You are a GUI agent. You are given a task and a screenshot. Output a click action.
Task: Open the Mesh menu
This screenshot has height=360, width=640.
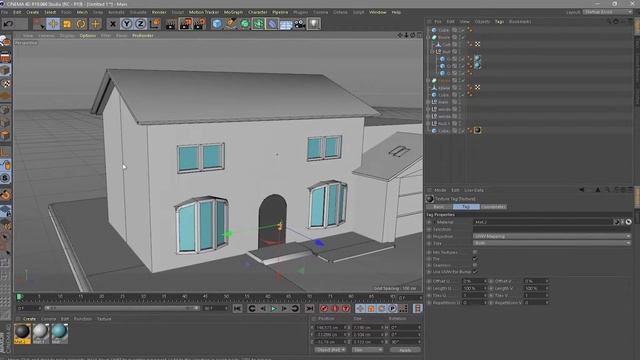82,12
